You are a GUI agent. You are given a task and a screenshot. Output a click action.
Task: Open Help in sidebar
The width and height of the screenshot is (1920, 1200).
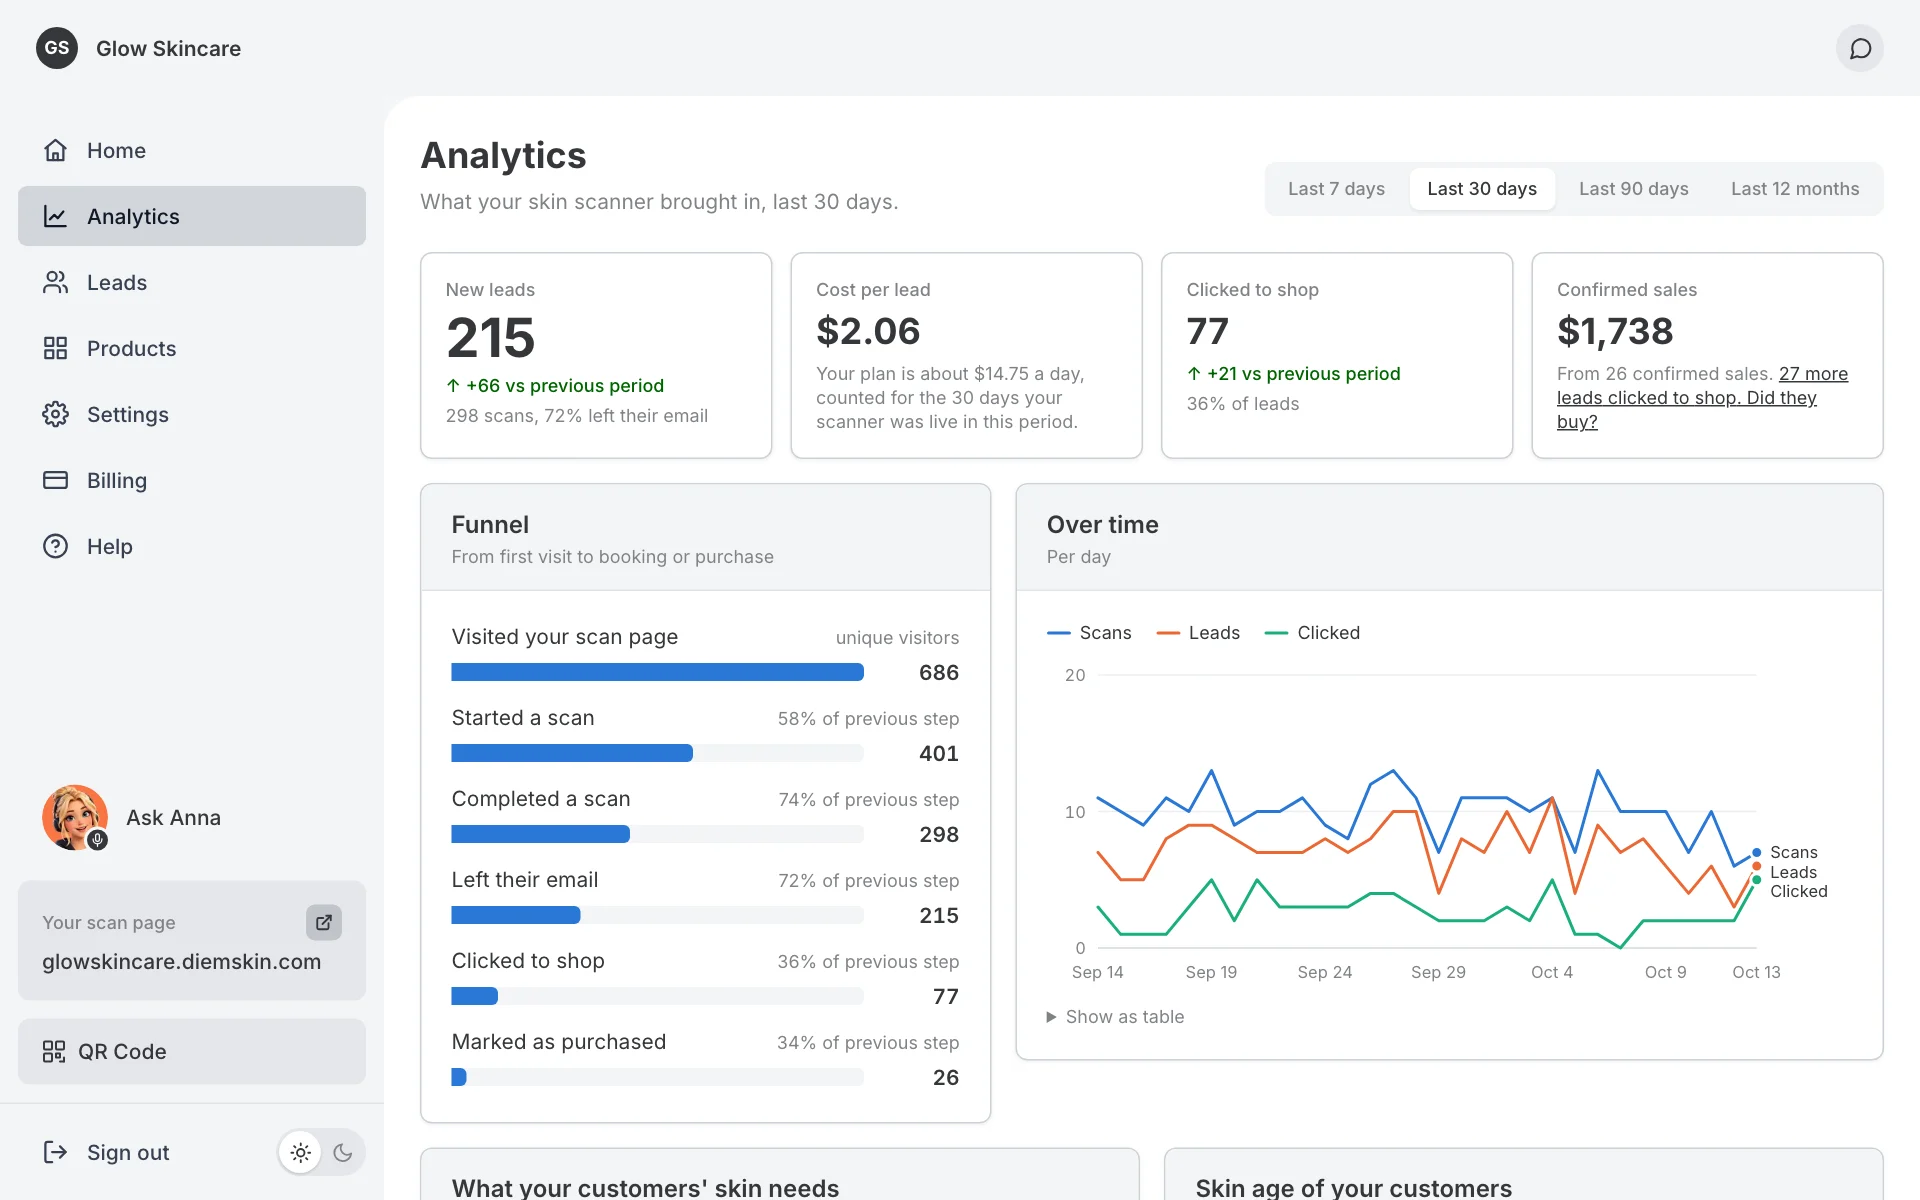pyautogui.click(x=192, y=546)
